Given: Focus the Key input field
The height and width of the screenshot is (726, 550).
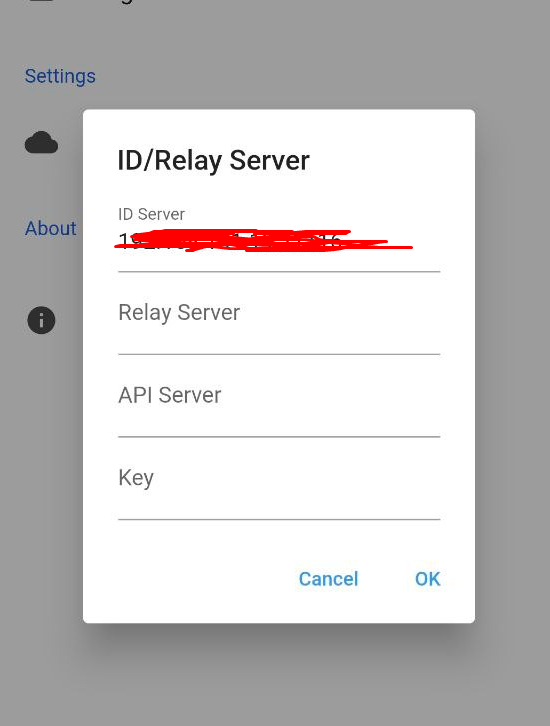Looking at the screenshot, I should tap(279, 484).
